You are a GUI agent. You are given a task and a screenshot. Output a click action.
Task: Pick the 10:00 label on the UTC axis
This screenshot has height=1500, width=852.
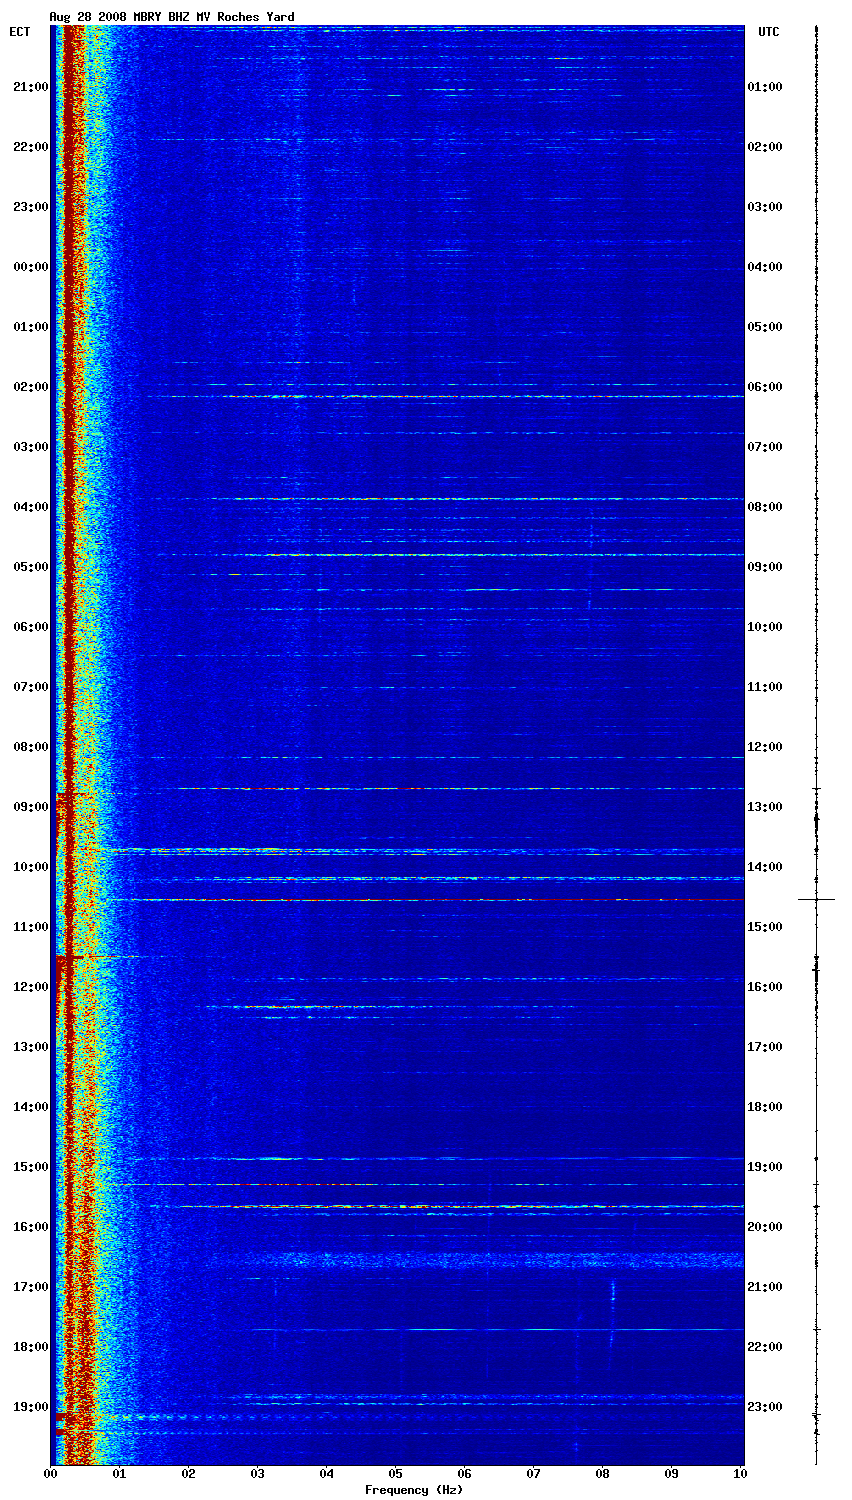pyautogui.click(x=765, y=627)
